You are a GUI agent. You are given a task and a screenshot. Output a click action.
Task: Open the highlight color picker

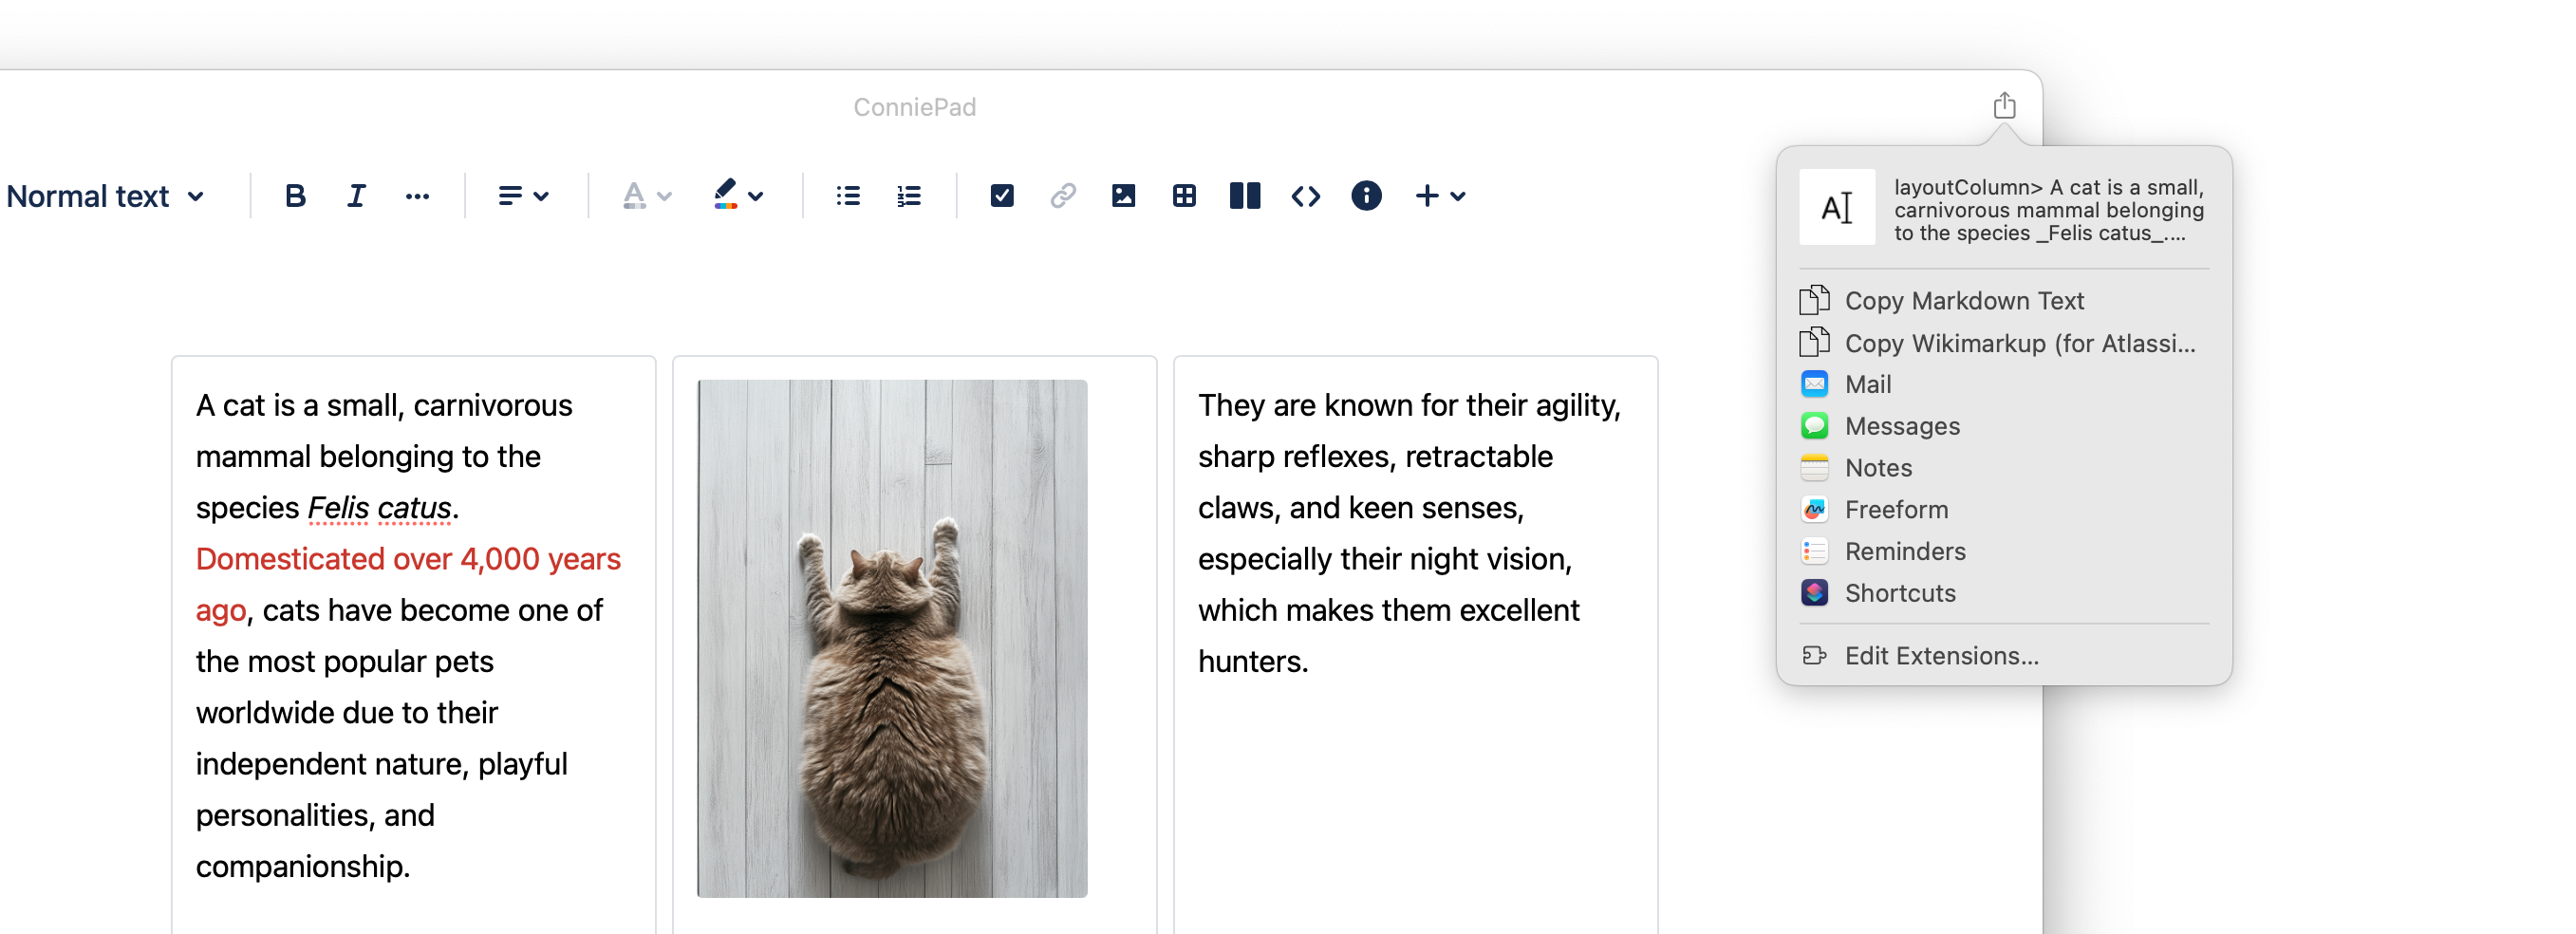pyautogui.click(x=738, y=196)
